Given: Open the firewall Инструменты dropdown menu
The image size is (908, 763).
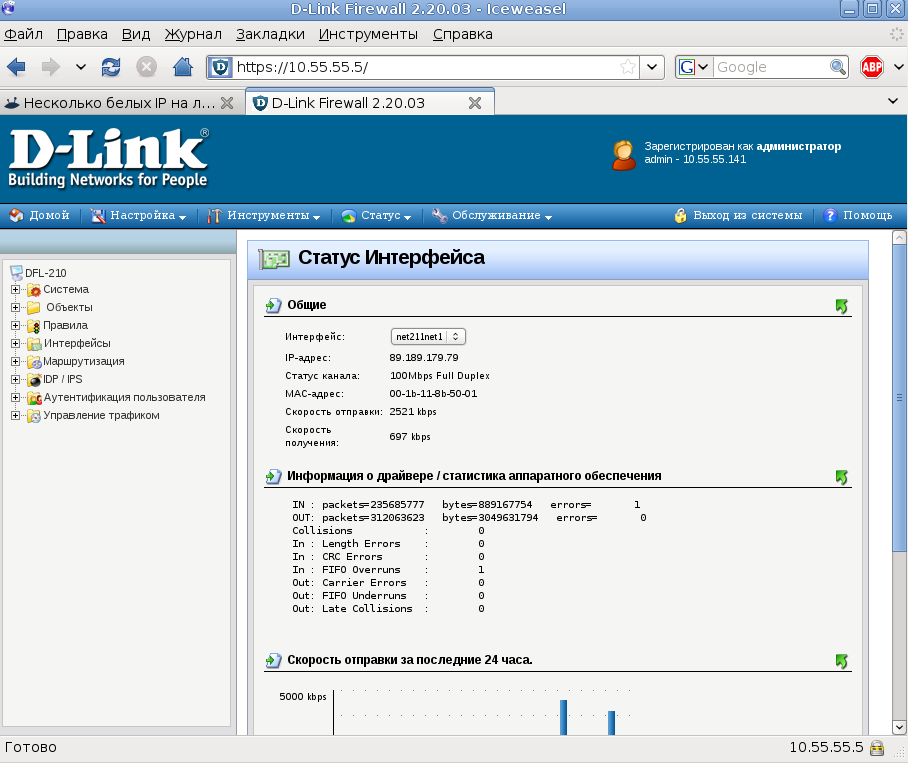Looking at the screenshot, I should [x=263, y=215].
